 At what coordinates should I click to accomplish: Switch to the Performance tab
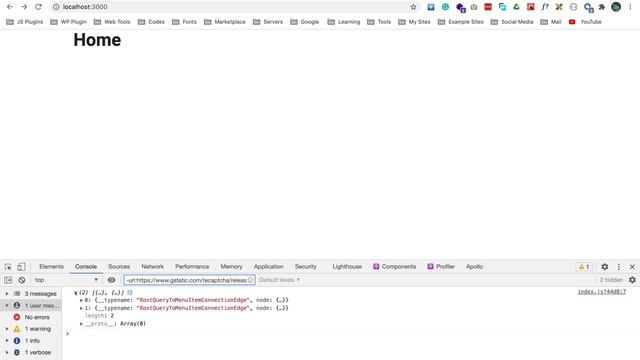coord(192,267)
